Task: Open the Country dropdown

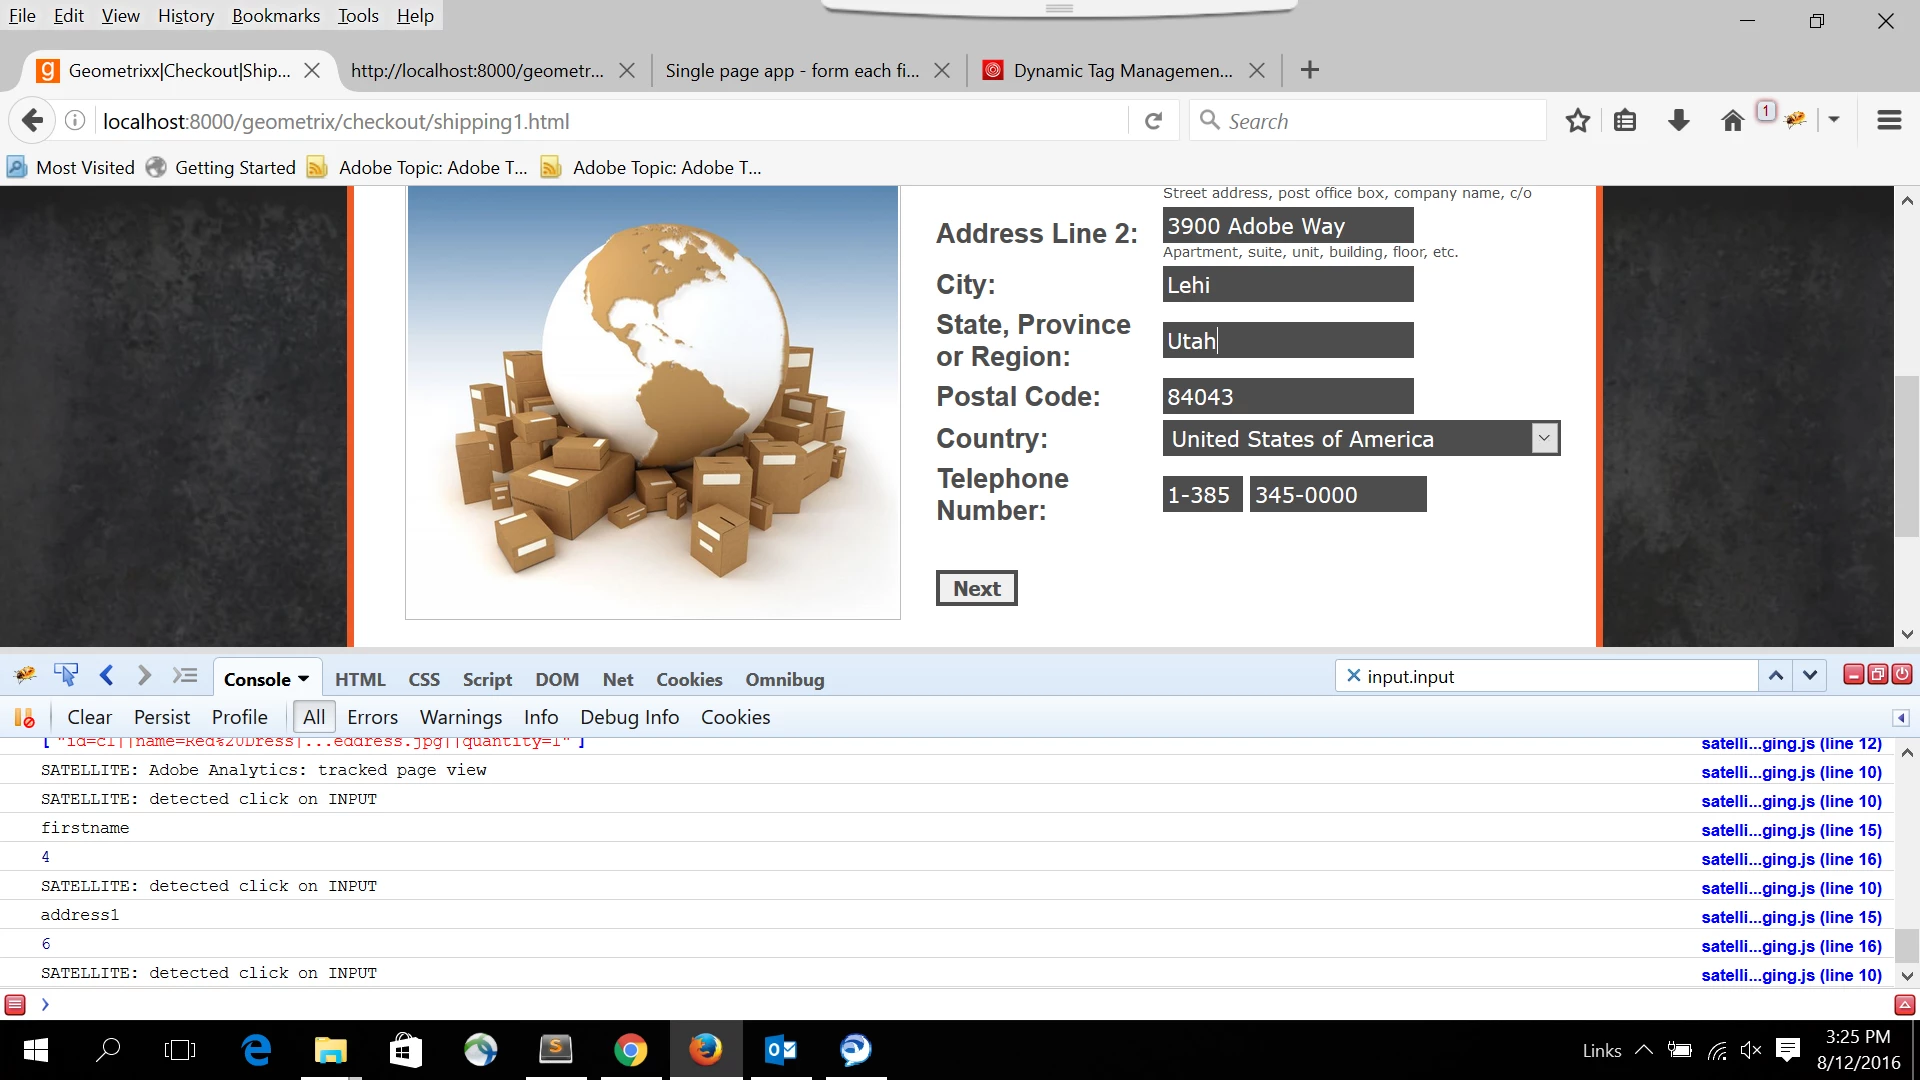Action: click(x=1544, y=438)
